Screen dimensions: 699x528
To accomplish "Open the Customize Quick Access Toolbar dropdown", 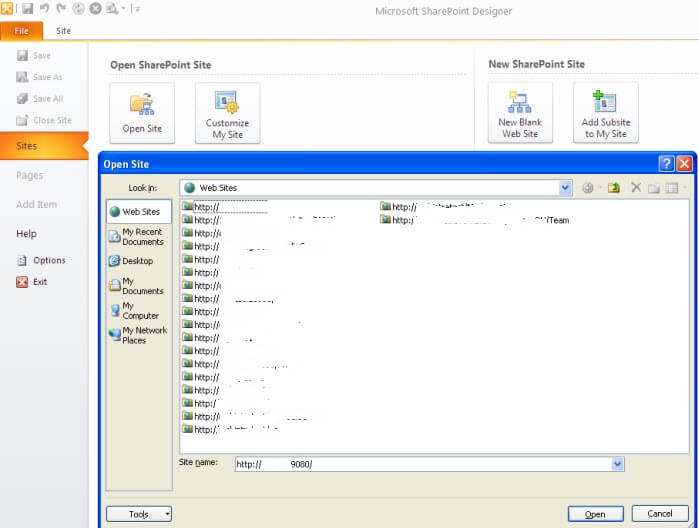I will (136, 9).
